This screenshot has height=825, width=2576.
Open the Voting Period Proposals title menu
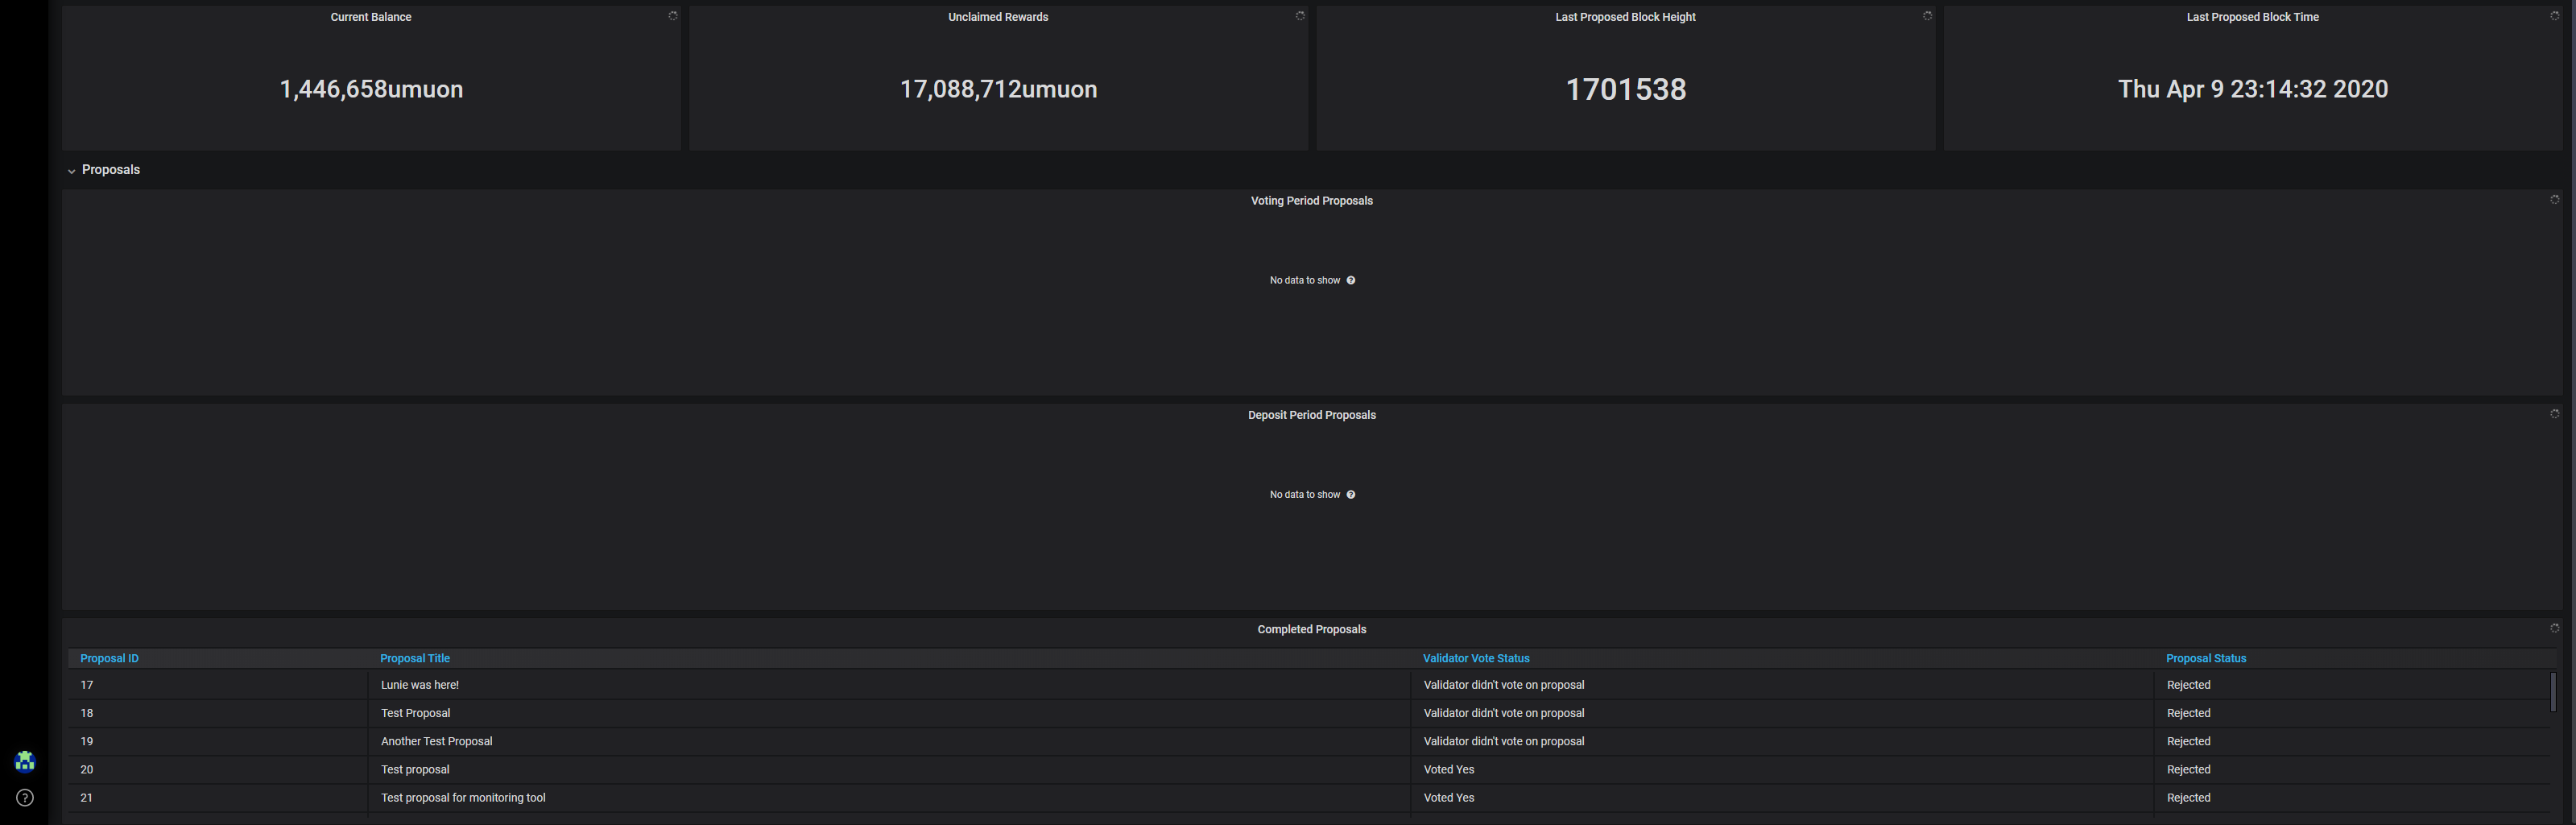[1311, 201]
